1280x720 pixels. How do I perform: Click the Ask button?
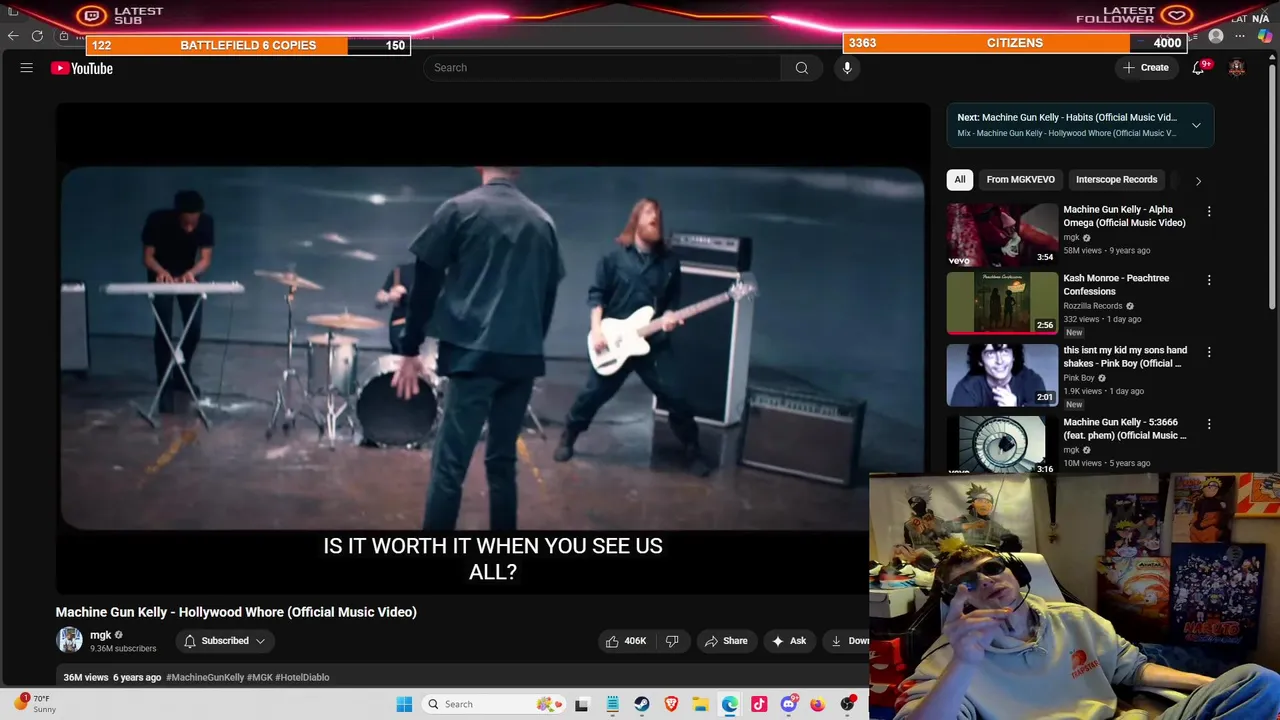click(x=789, y=641)
